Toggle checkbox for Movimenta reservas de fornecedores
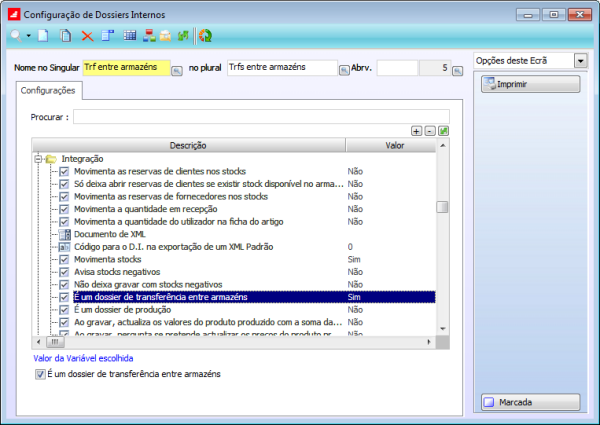This screenshot has height=425, width=600. tap(64, 197)
